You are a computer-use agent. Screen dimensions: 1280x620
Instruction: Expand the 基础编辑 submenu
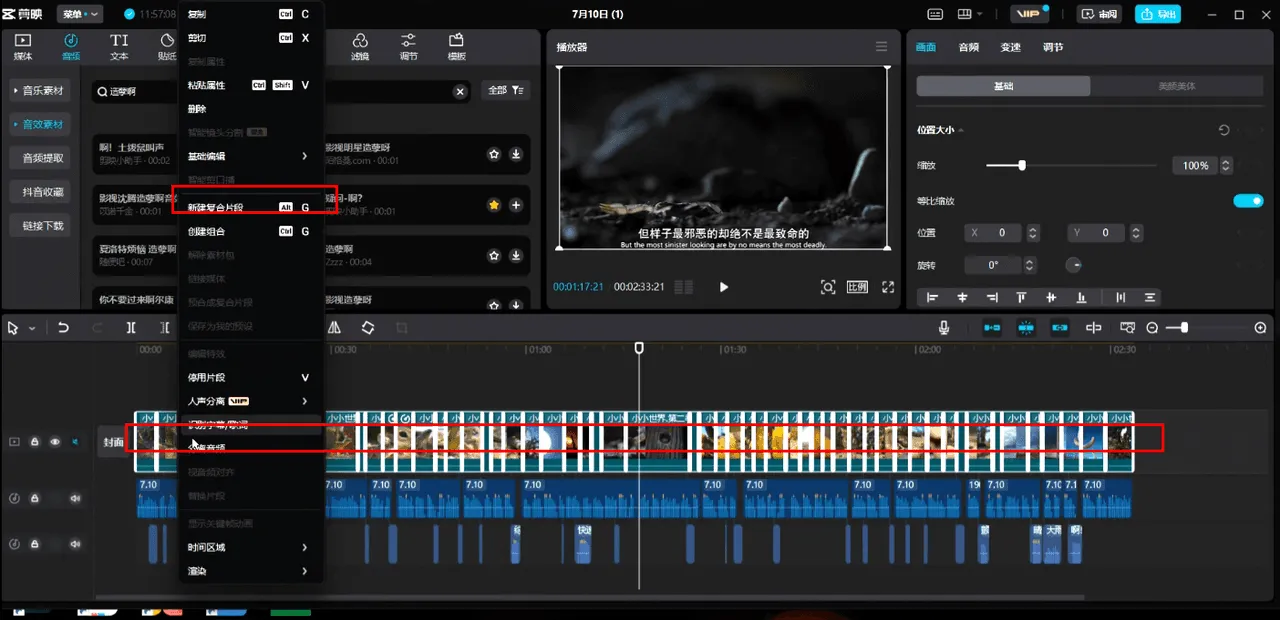click(x=248, y=157)
